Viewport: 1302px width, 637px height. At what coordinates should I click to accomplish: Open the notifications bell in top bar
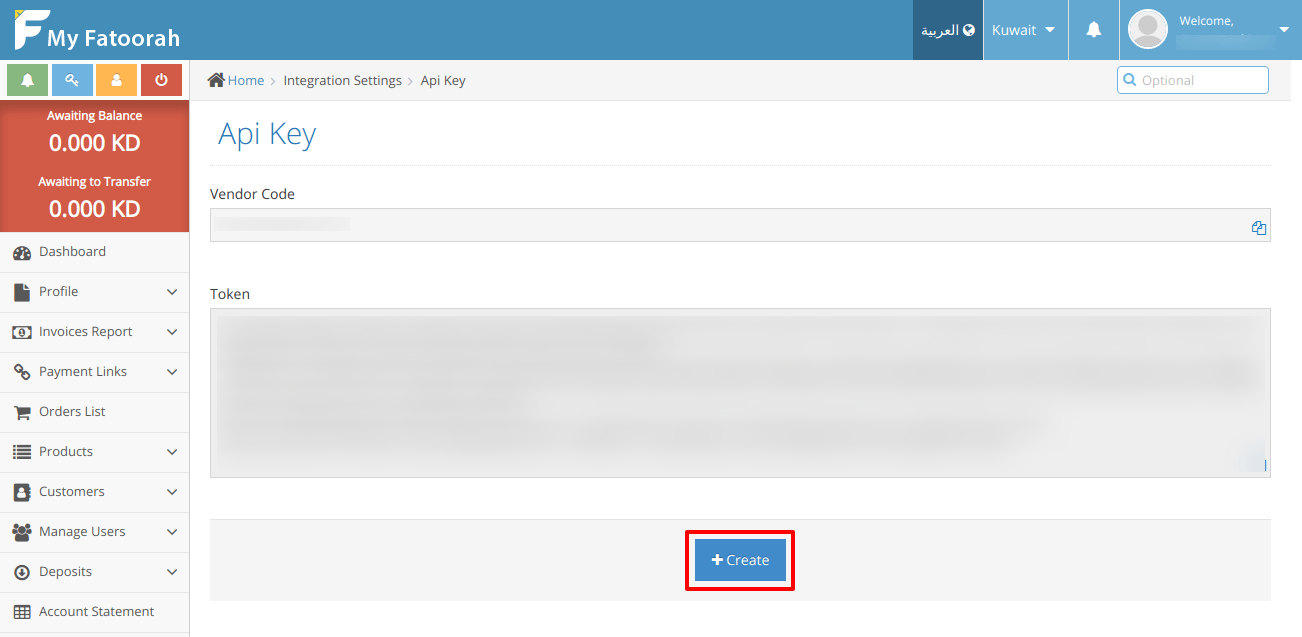pos(1094,30)
